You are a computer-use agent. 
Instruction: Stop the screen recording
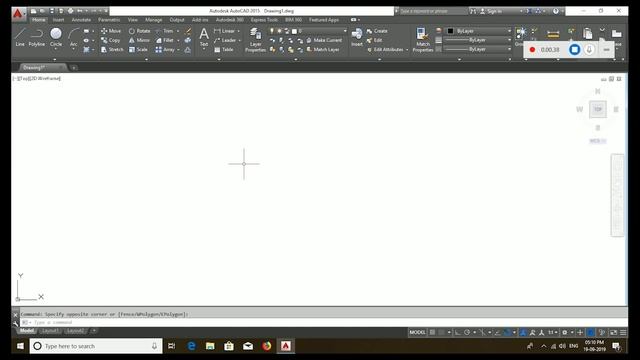(574, 49)
